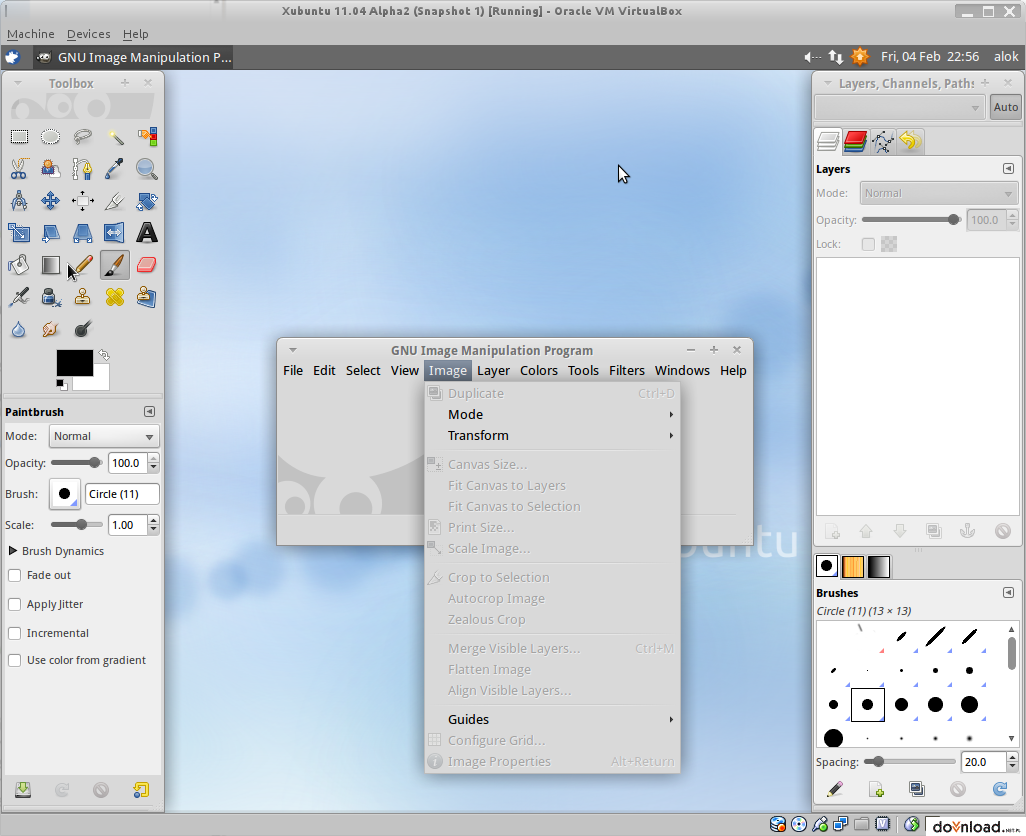Select the Heal tool
Image resolution: width=1026 pixels, height=836 pixels.
(115, 297)
